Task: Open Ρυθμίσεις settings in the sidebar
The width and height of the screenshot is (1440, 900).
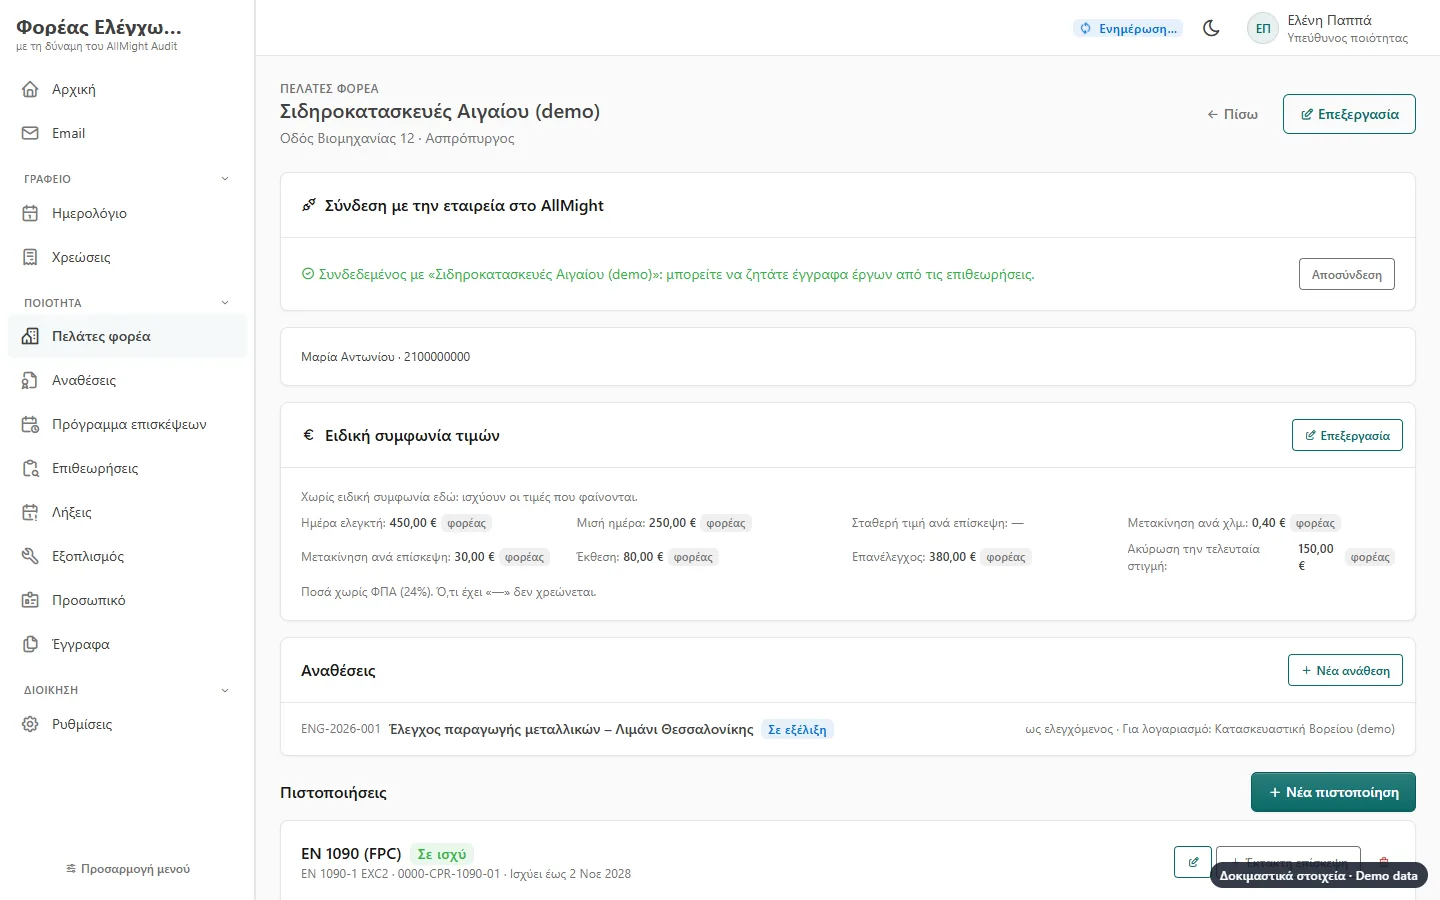Action: point(127,724)
